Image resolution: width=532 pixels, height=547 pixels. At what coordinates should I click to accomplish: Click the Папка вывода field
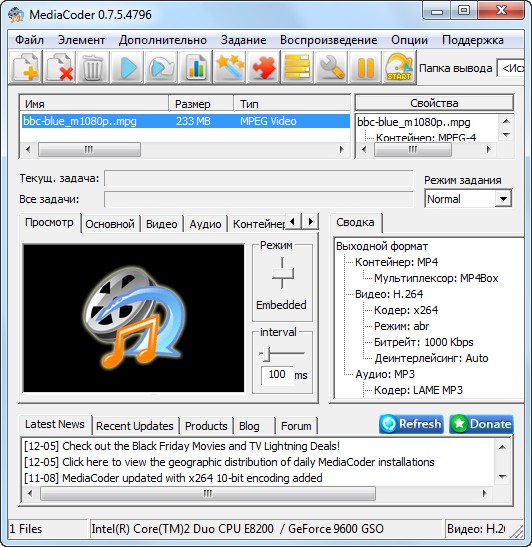point(510,68)
